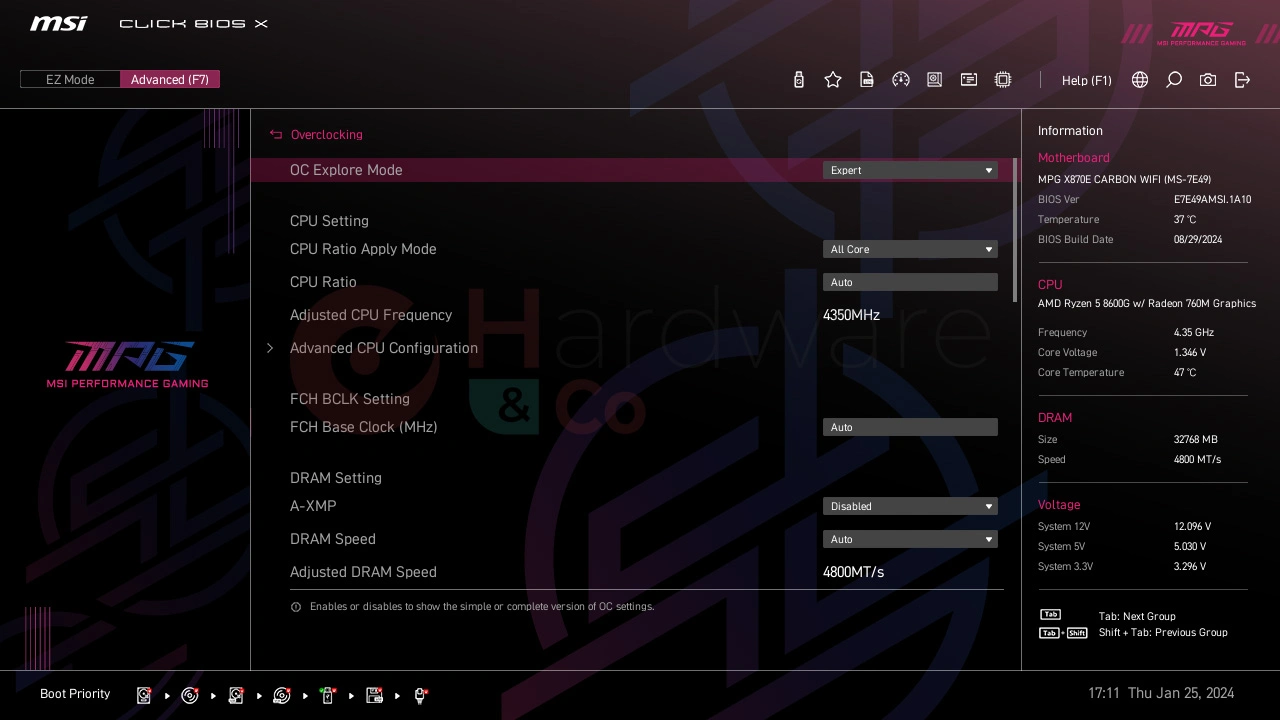
Task: Select the DRAM Speed label
Action: 333,539
